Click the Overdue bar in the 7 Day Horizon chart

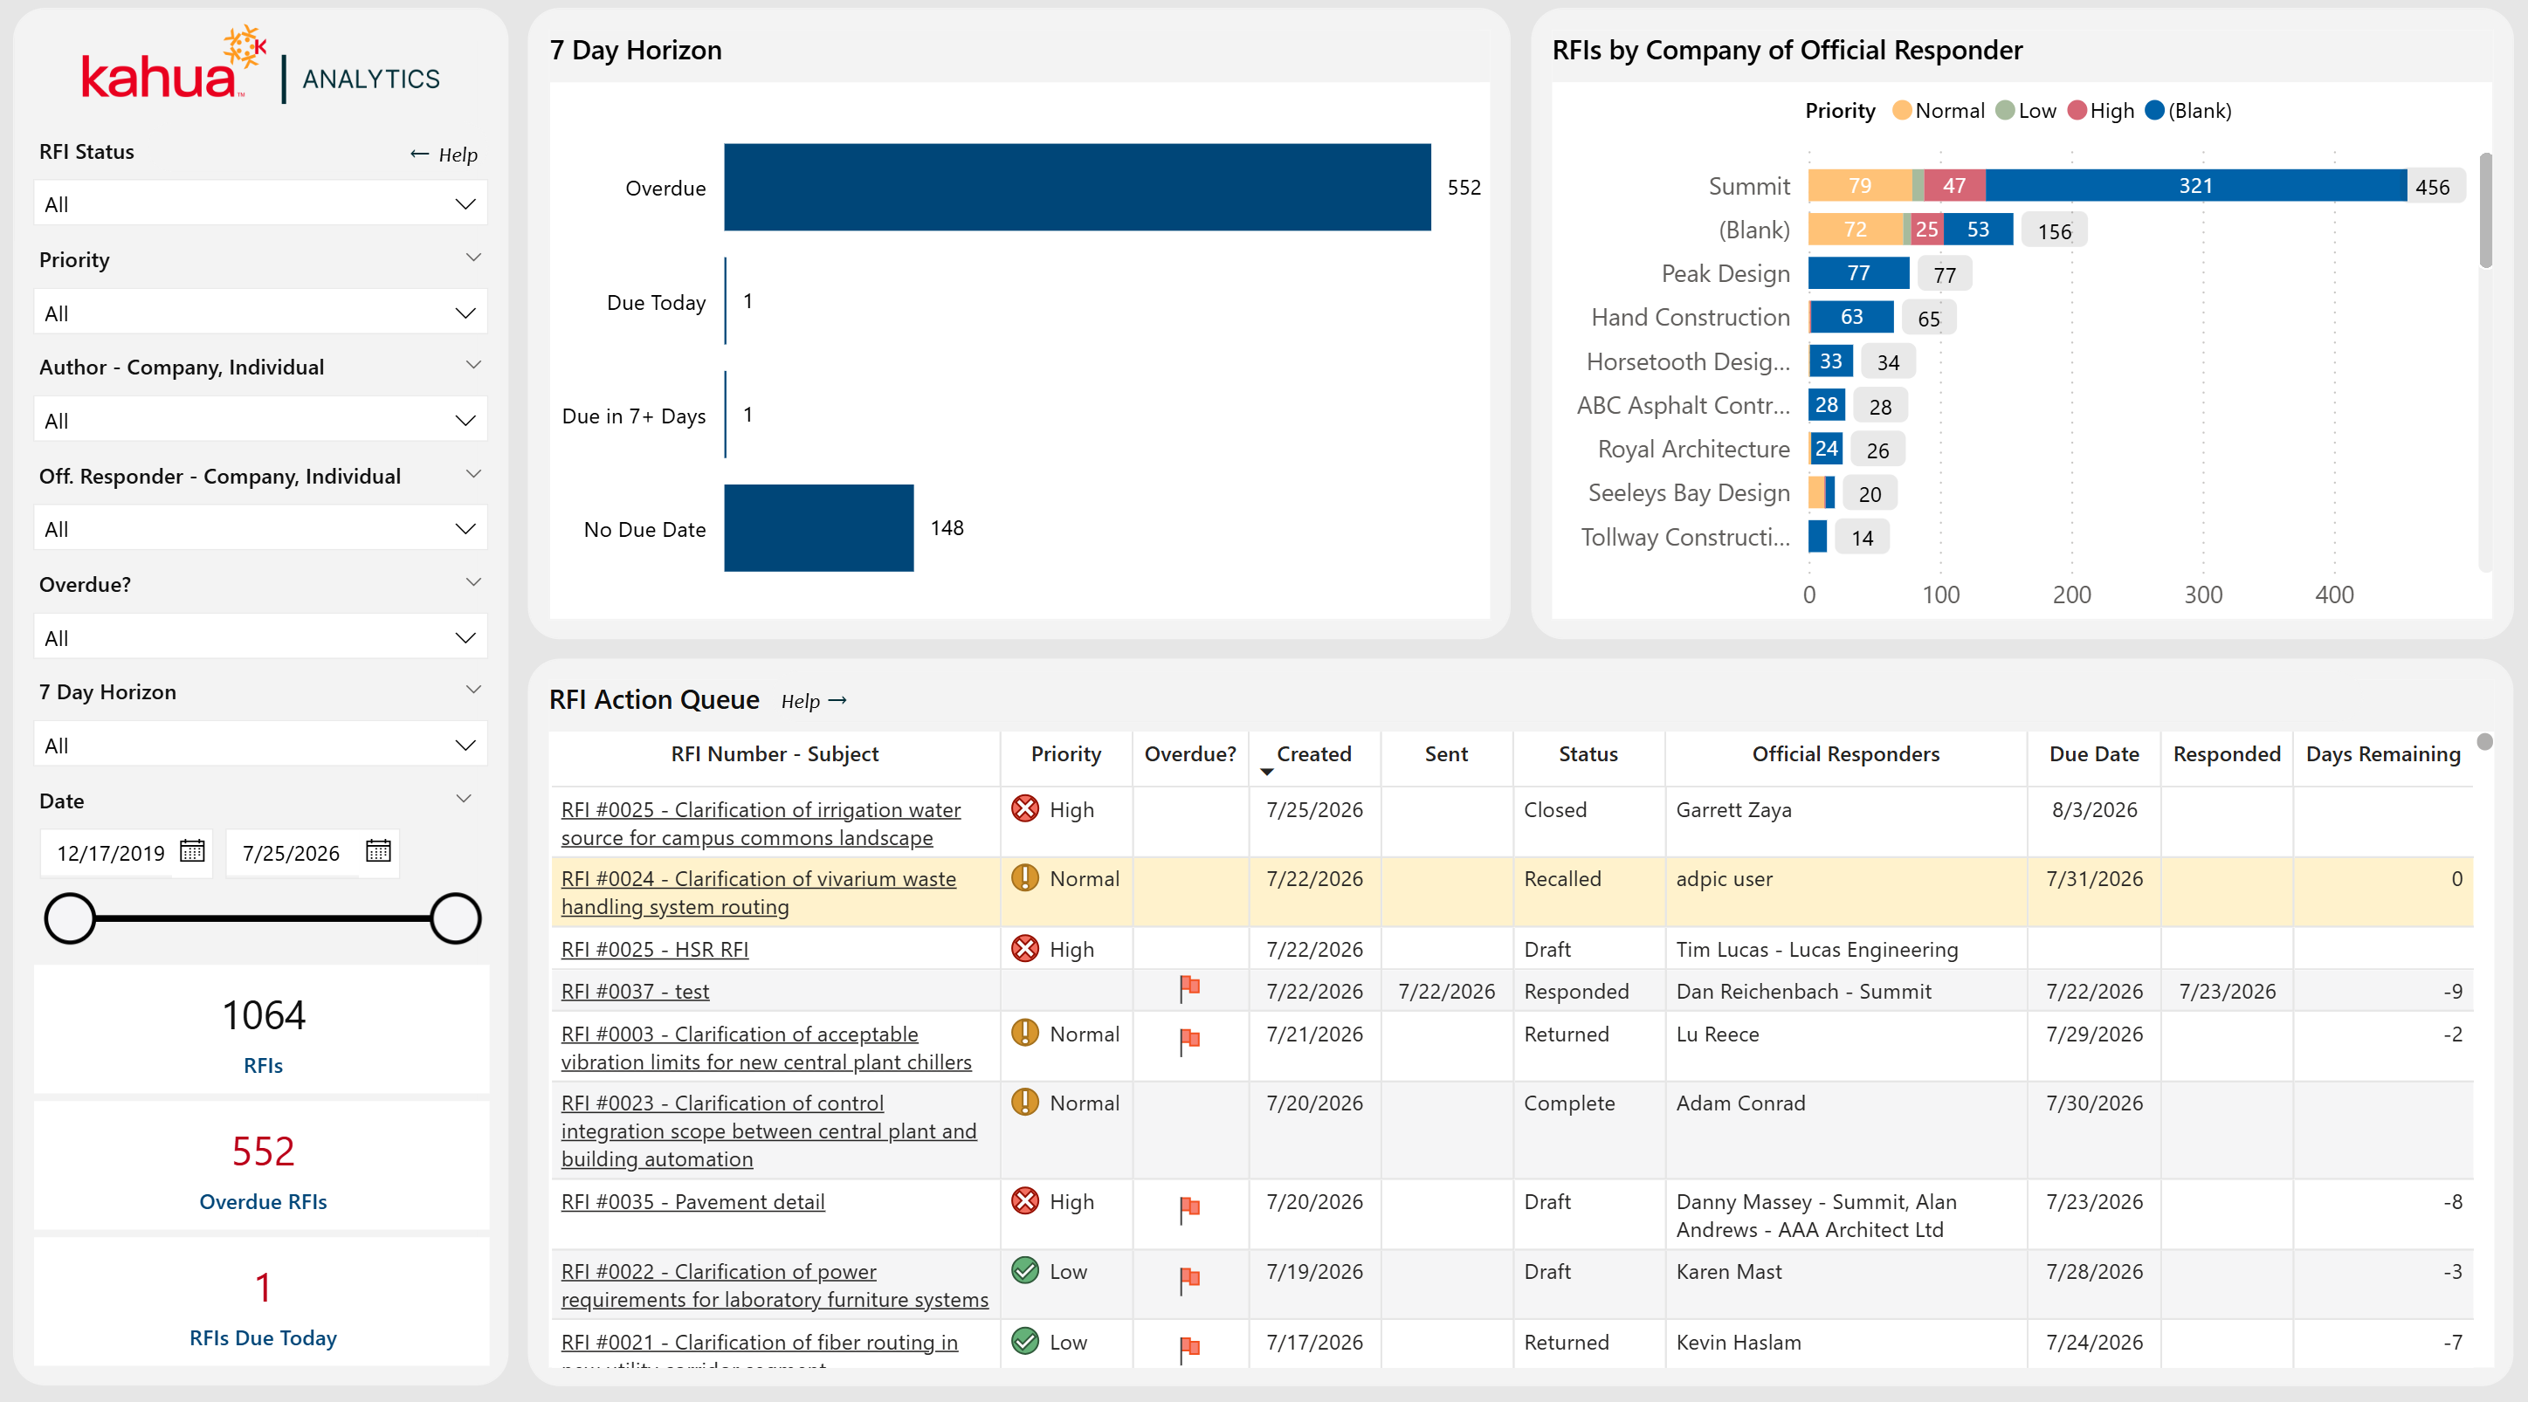(x=1077, y=187)
